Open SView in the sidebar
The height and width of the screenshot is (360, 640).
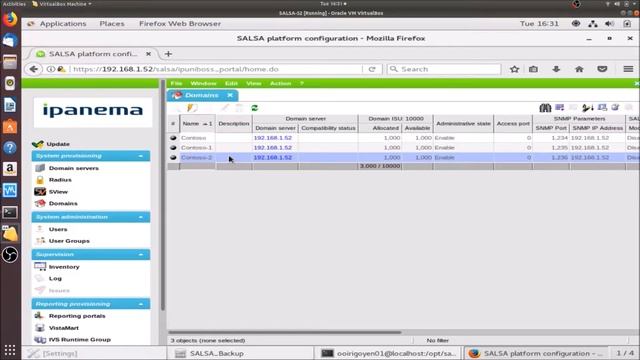[x=58, y=191]
